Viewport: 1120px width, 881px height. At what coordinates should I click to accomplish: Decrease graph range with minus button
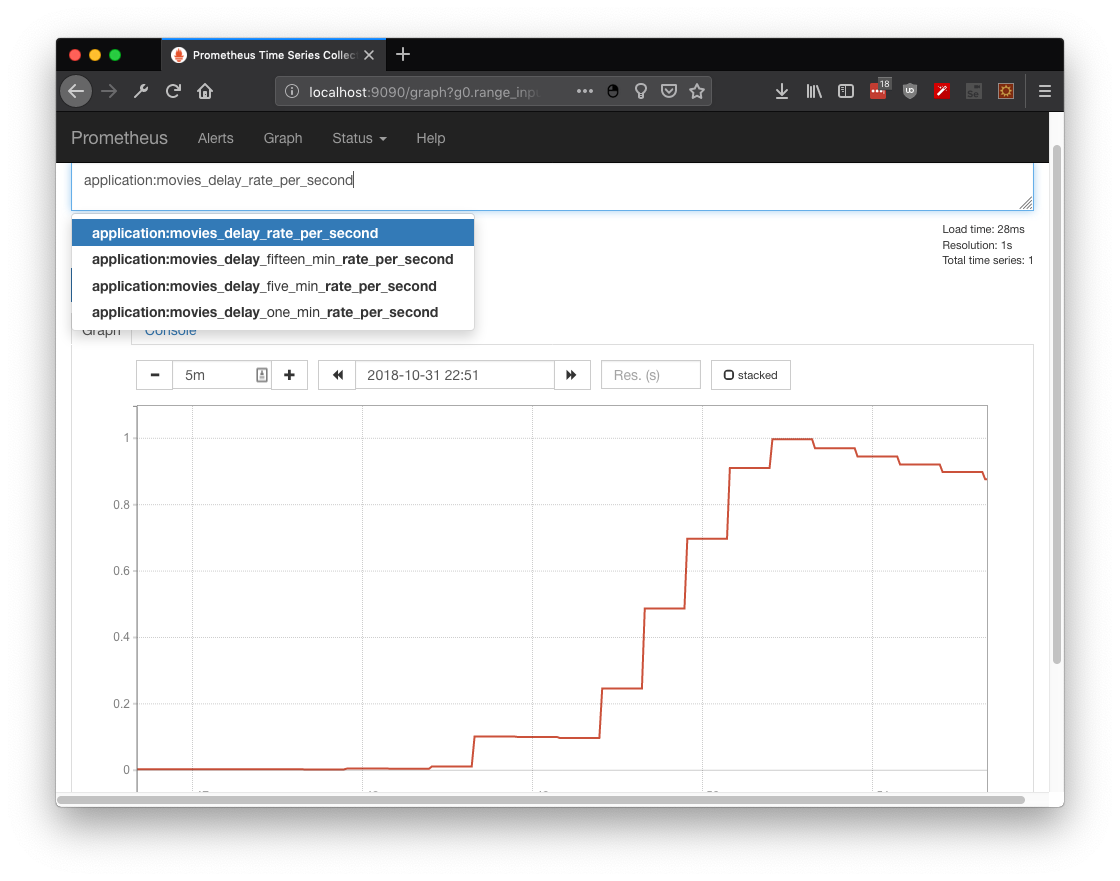click(x=155, y=375)
